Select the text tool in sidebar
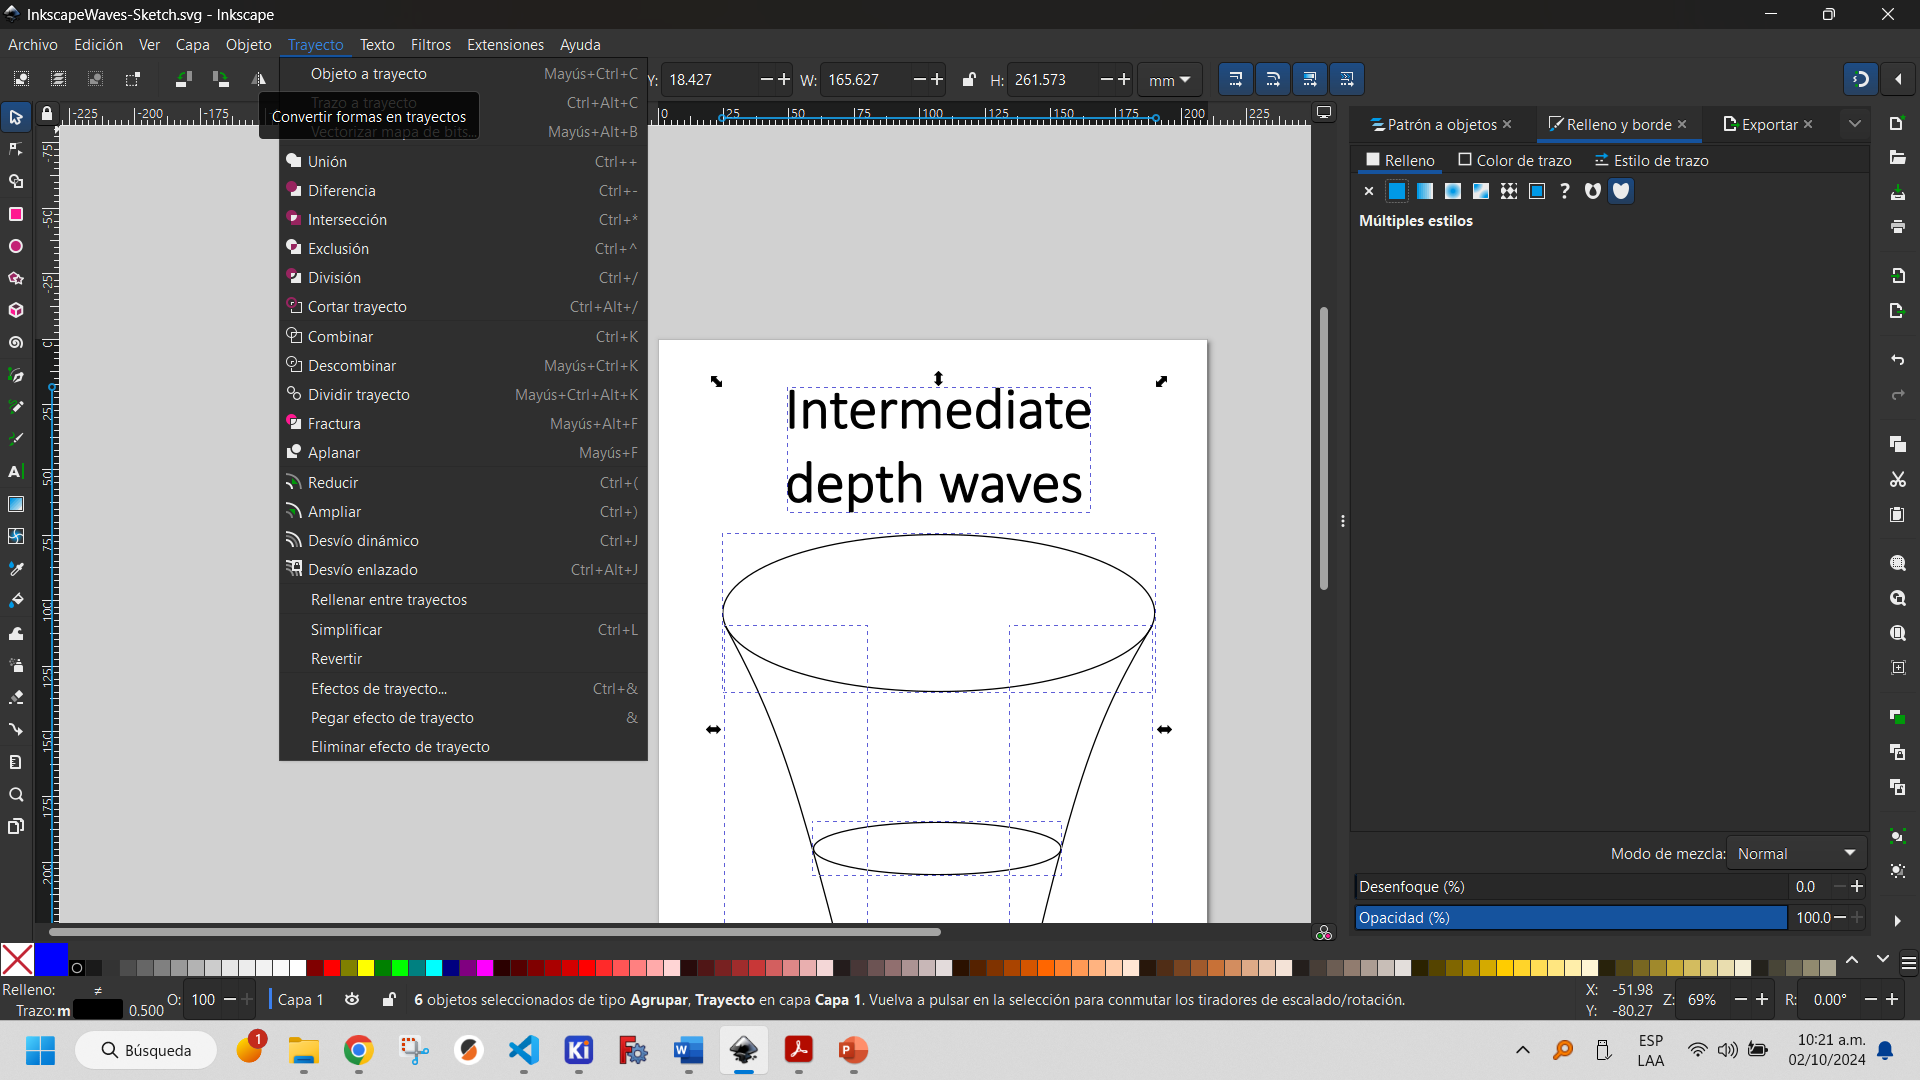 point(16,472)
